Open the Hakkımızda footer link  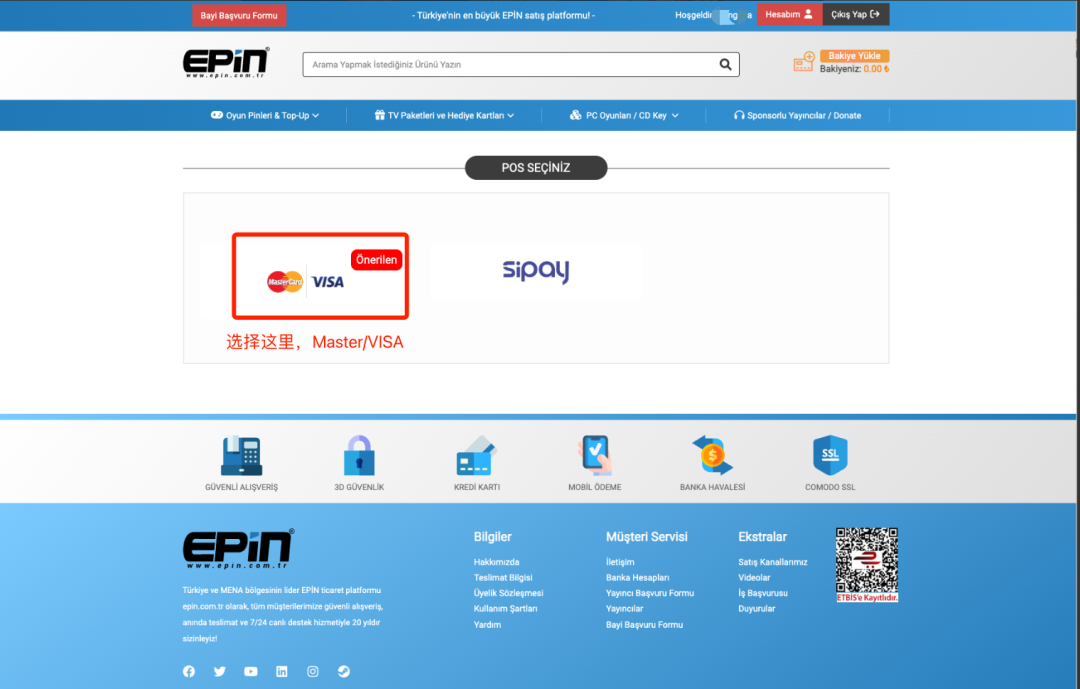point(497,562)
